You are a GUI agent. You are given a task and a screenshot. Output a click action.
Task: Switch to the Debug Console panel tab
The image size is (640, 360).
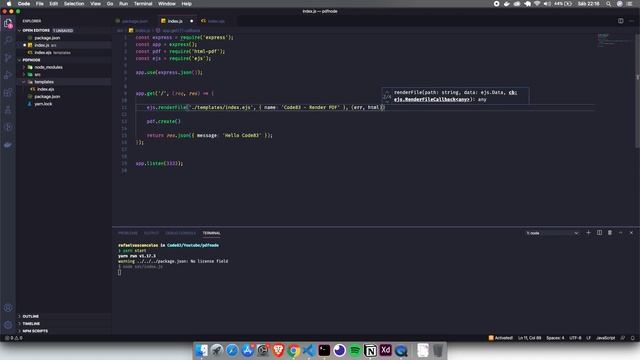point(180,233)
